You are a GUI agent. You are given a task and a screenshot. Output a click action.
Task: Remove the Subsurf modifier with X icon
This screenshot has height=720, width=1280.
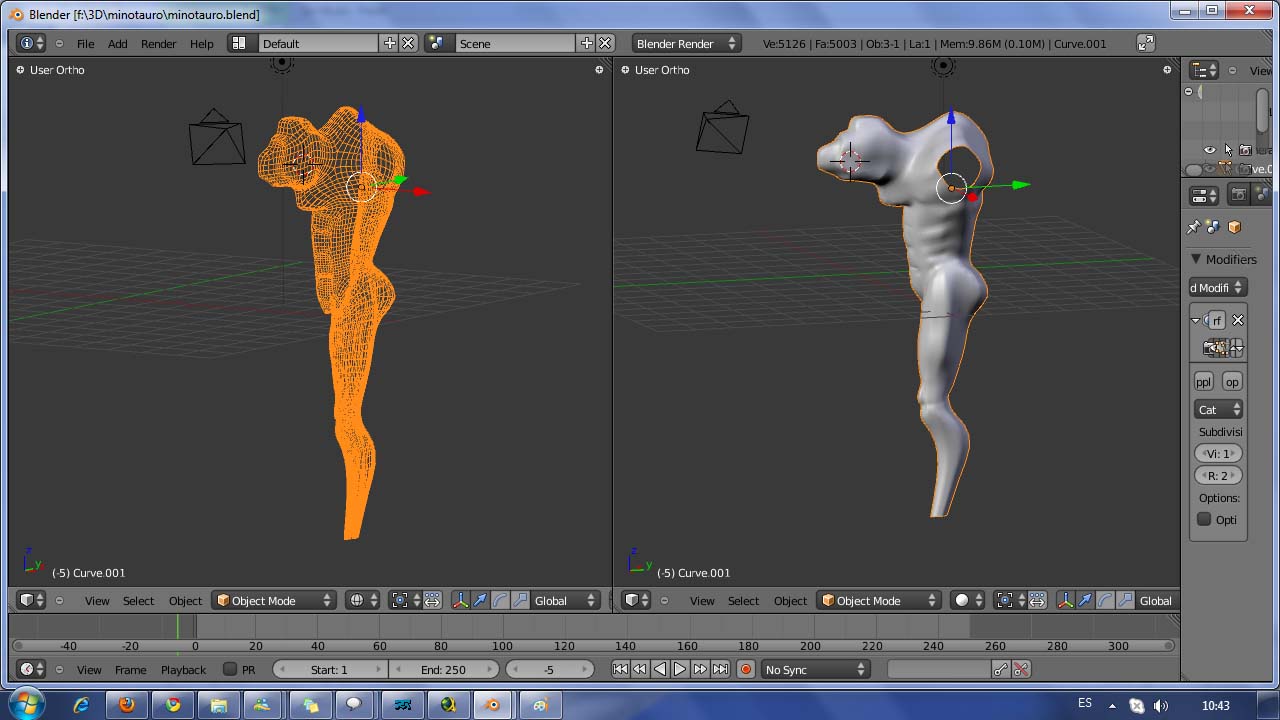(x=1238, y=320)
